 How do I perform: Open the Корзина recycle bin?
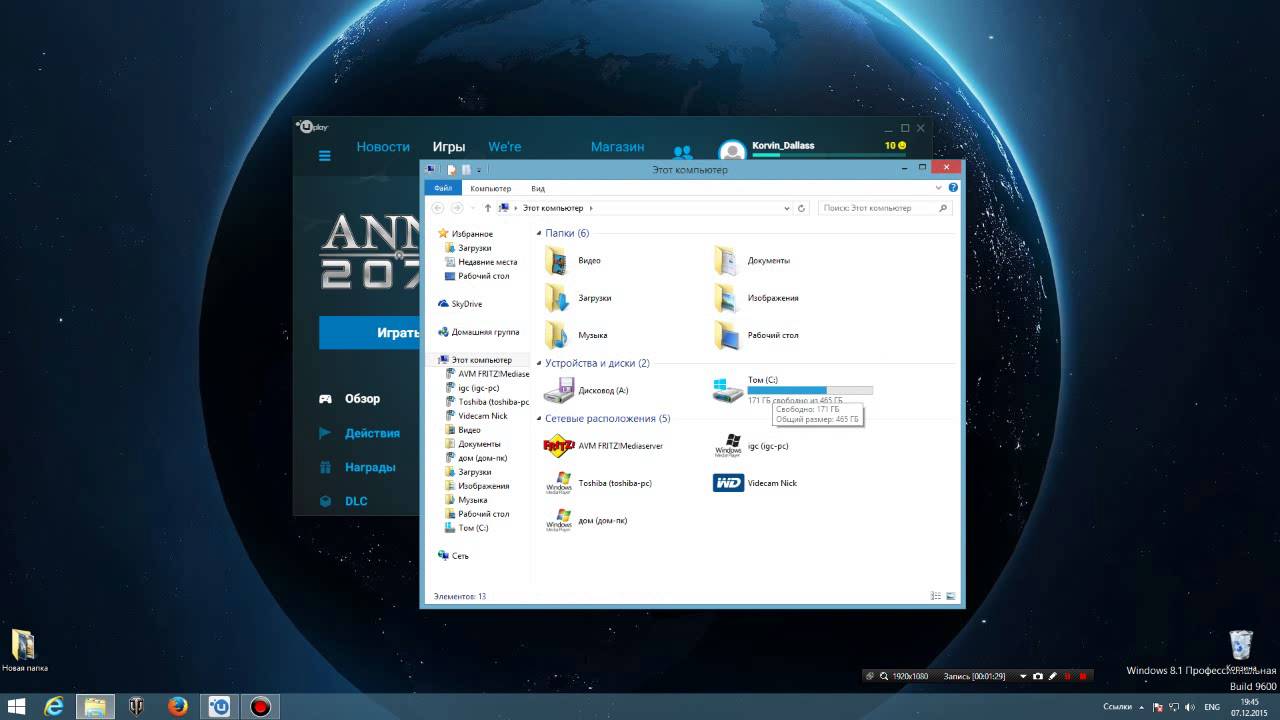tap(1241, 651)
